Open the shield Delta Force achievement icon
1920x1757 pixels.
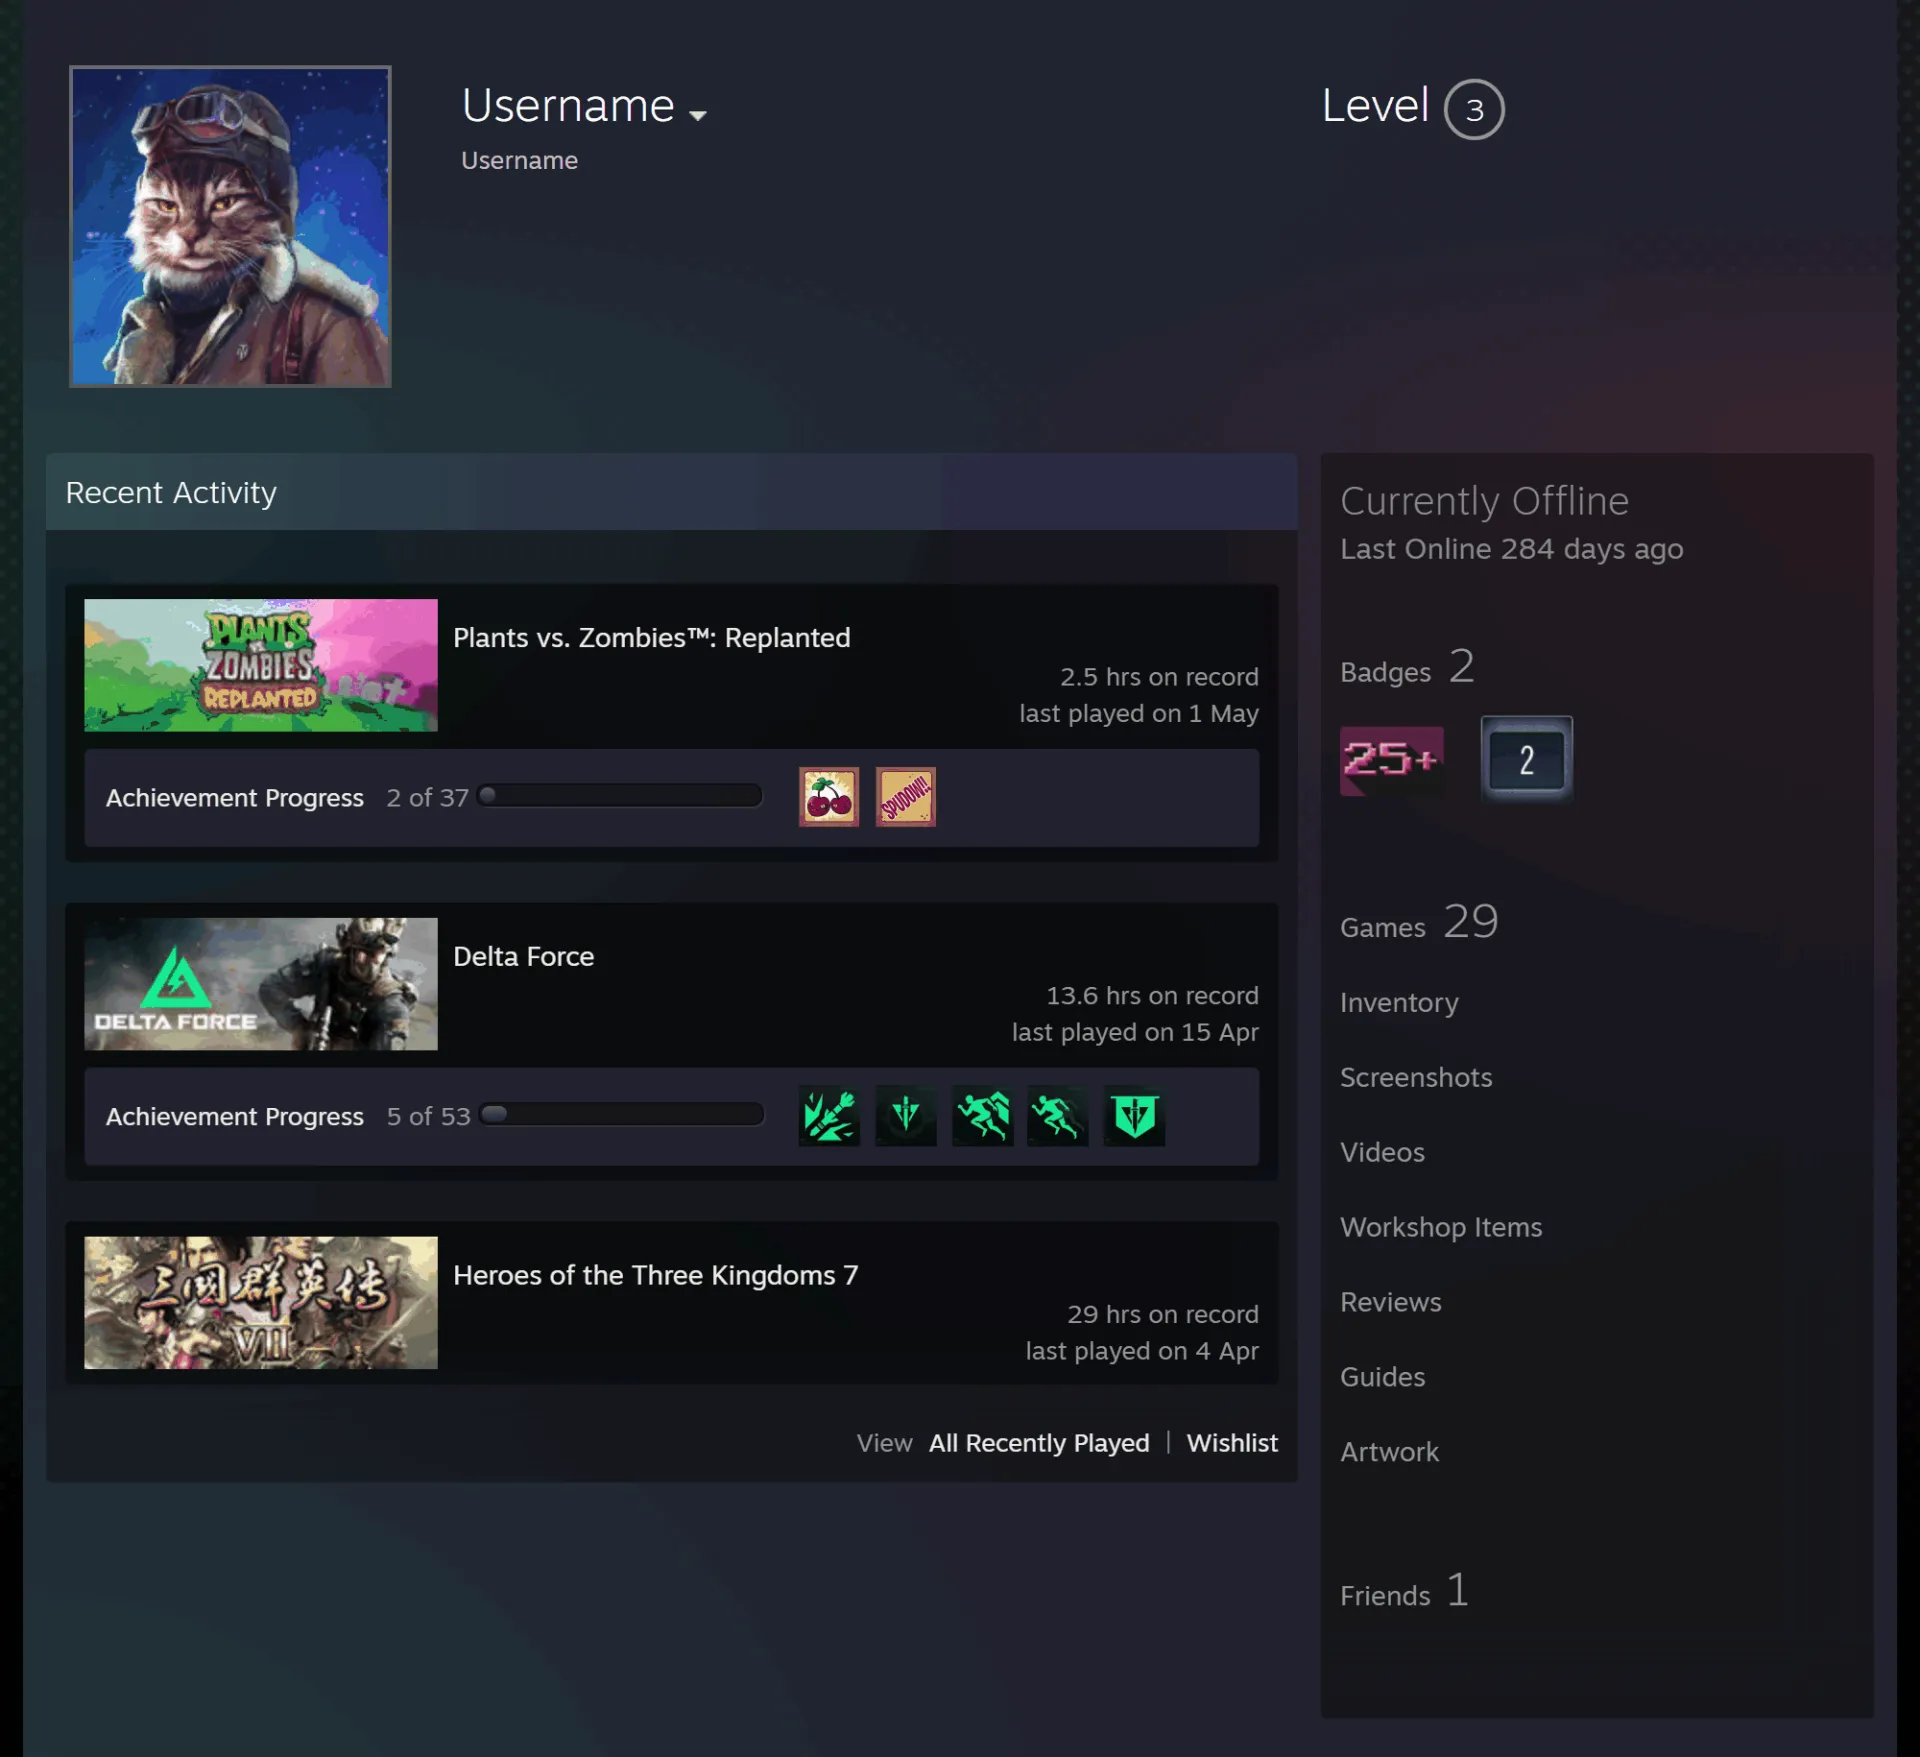(x=1134, y=1116)
